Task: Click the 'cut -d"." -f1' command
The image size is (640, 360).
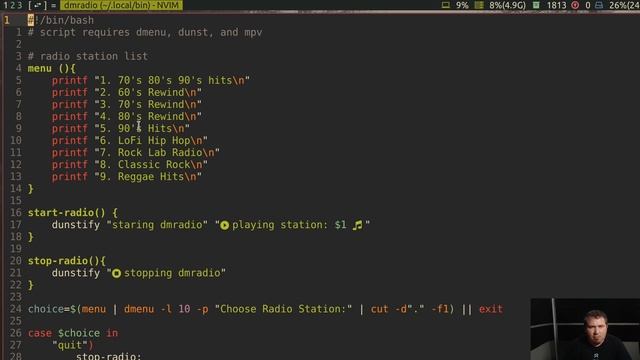Action: point(410,309)
